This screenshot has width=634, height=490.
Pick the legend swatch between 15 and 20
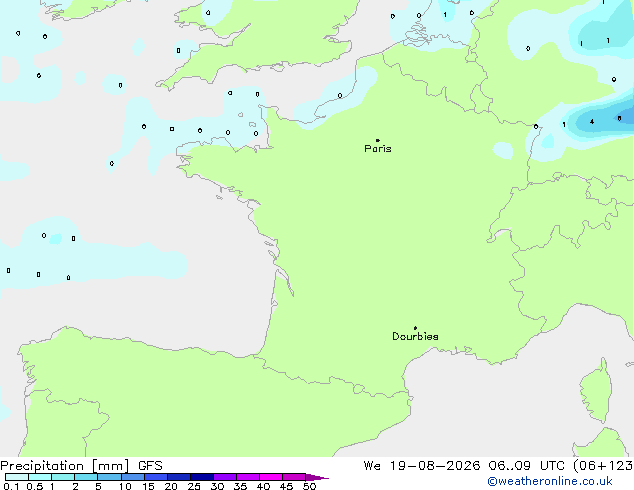[155, 477]
